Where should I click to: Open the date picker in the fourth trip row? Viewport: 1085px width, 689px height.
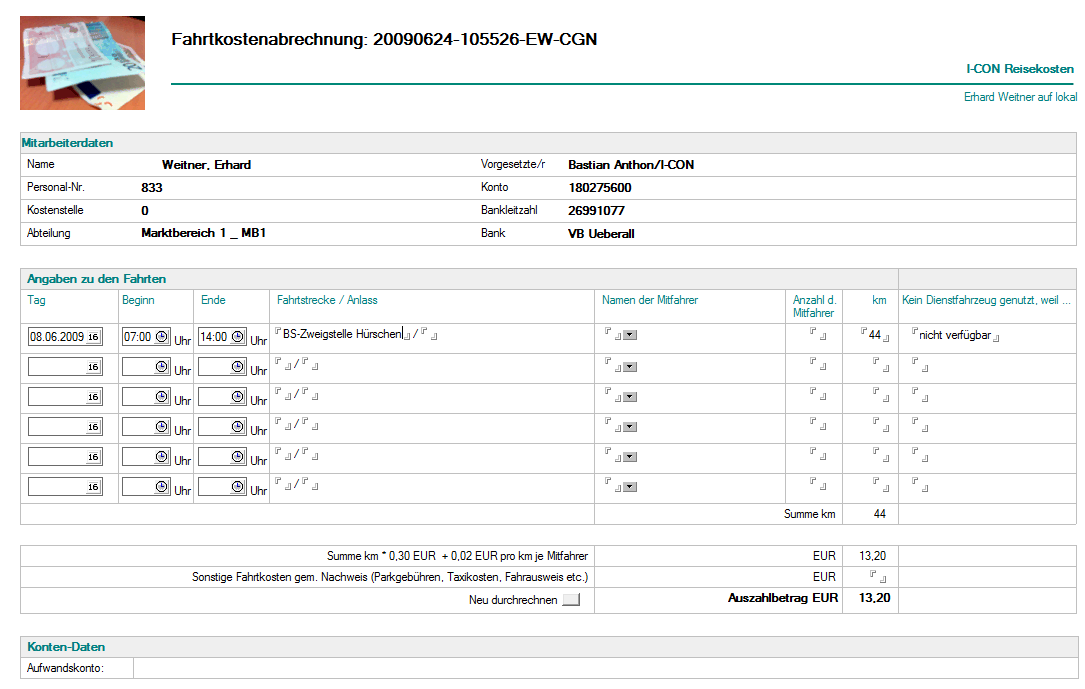click(93, 427)
